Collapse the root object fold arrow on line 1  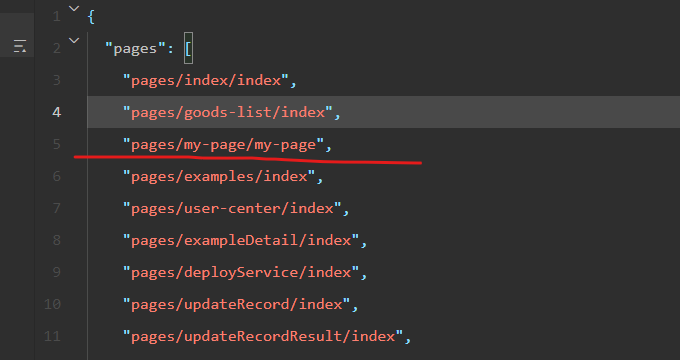74,8
